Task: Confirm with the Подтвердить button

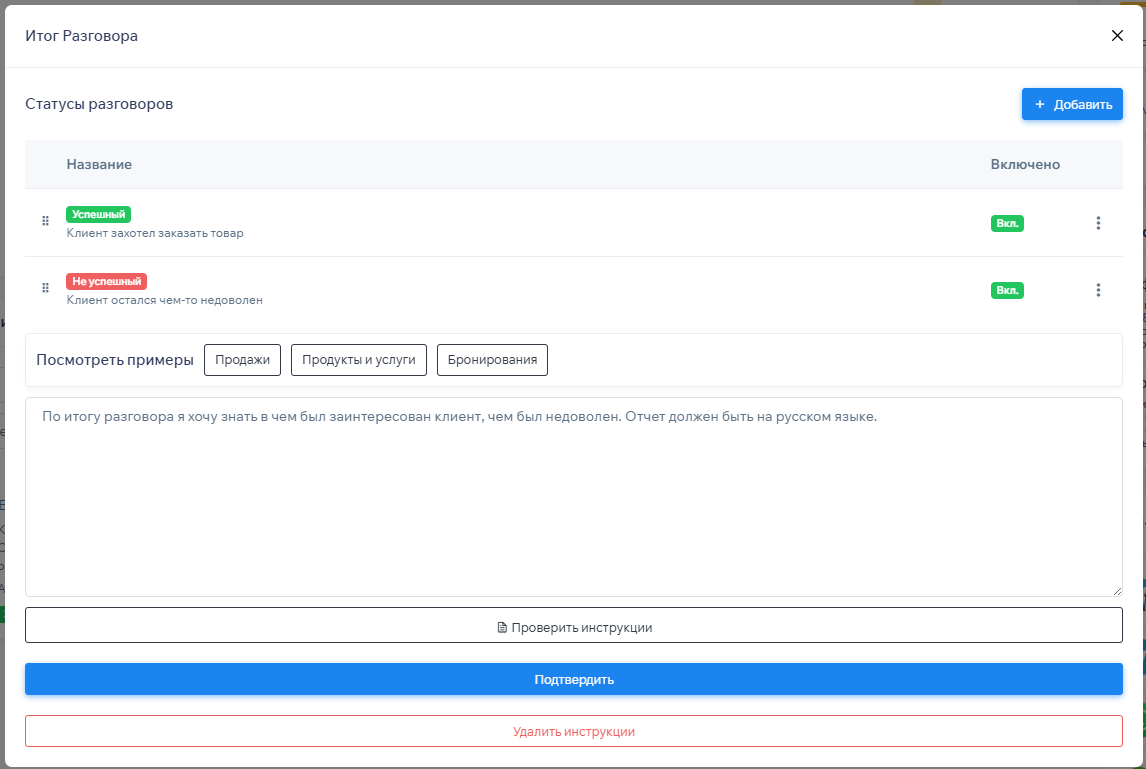Action: [573, 679]
